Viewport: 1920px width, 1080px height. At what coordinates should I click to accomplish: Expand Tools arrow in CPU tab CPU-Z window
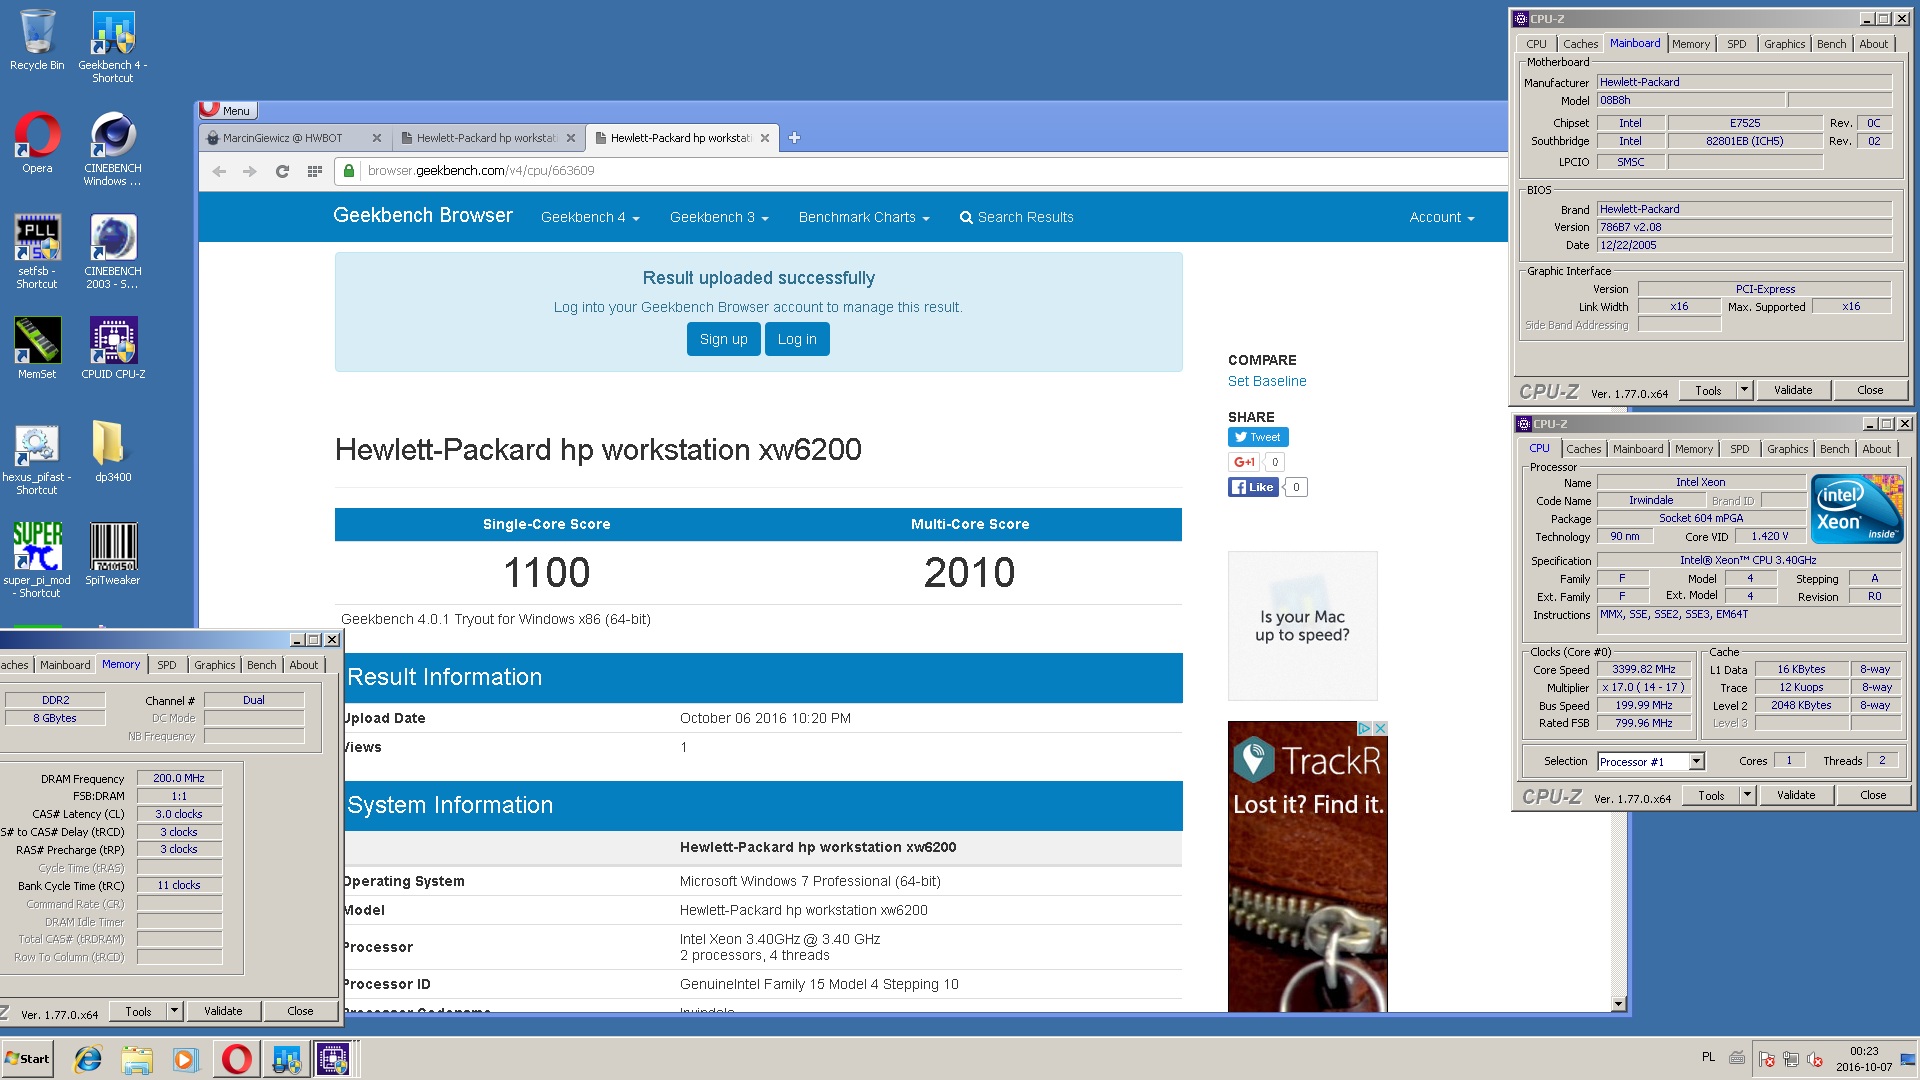coord(1748,795)
